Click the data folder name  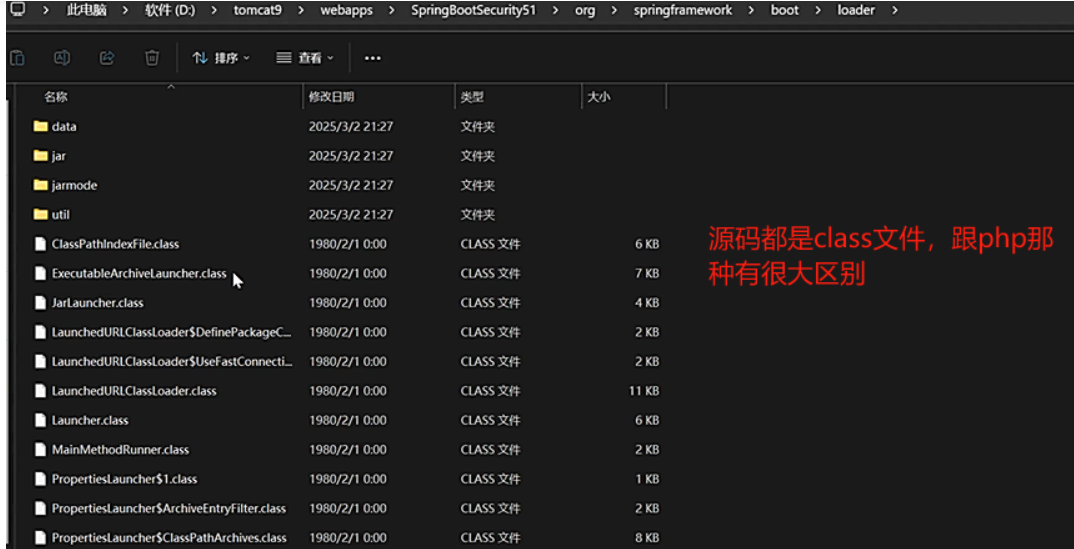point(64,127)
